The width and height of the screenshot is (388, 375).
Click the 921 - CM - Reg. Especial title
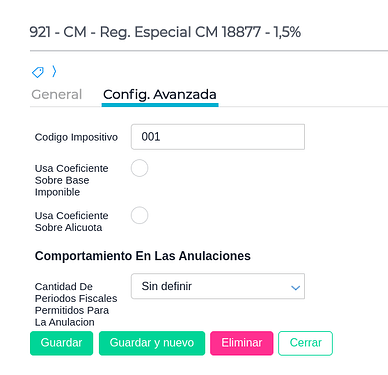(x=165, y=32)
